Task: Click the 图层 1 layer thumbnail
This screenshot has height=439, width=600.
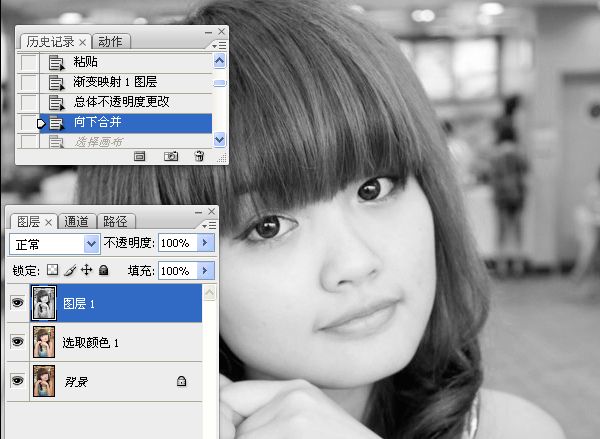Action: (x=44, y=303)
